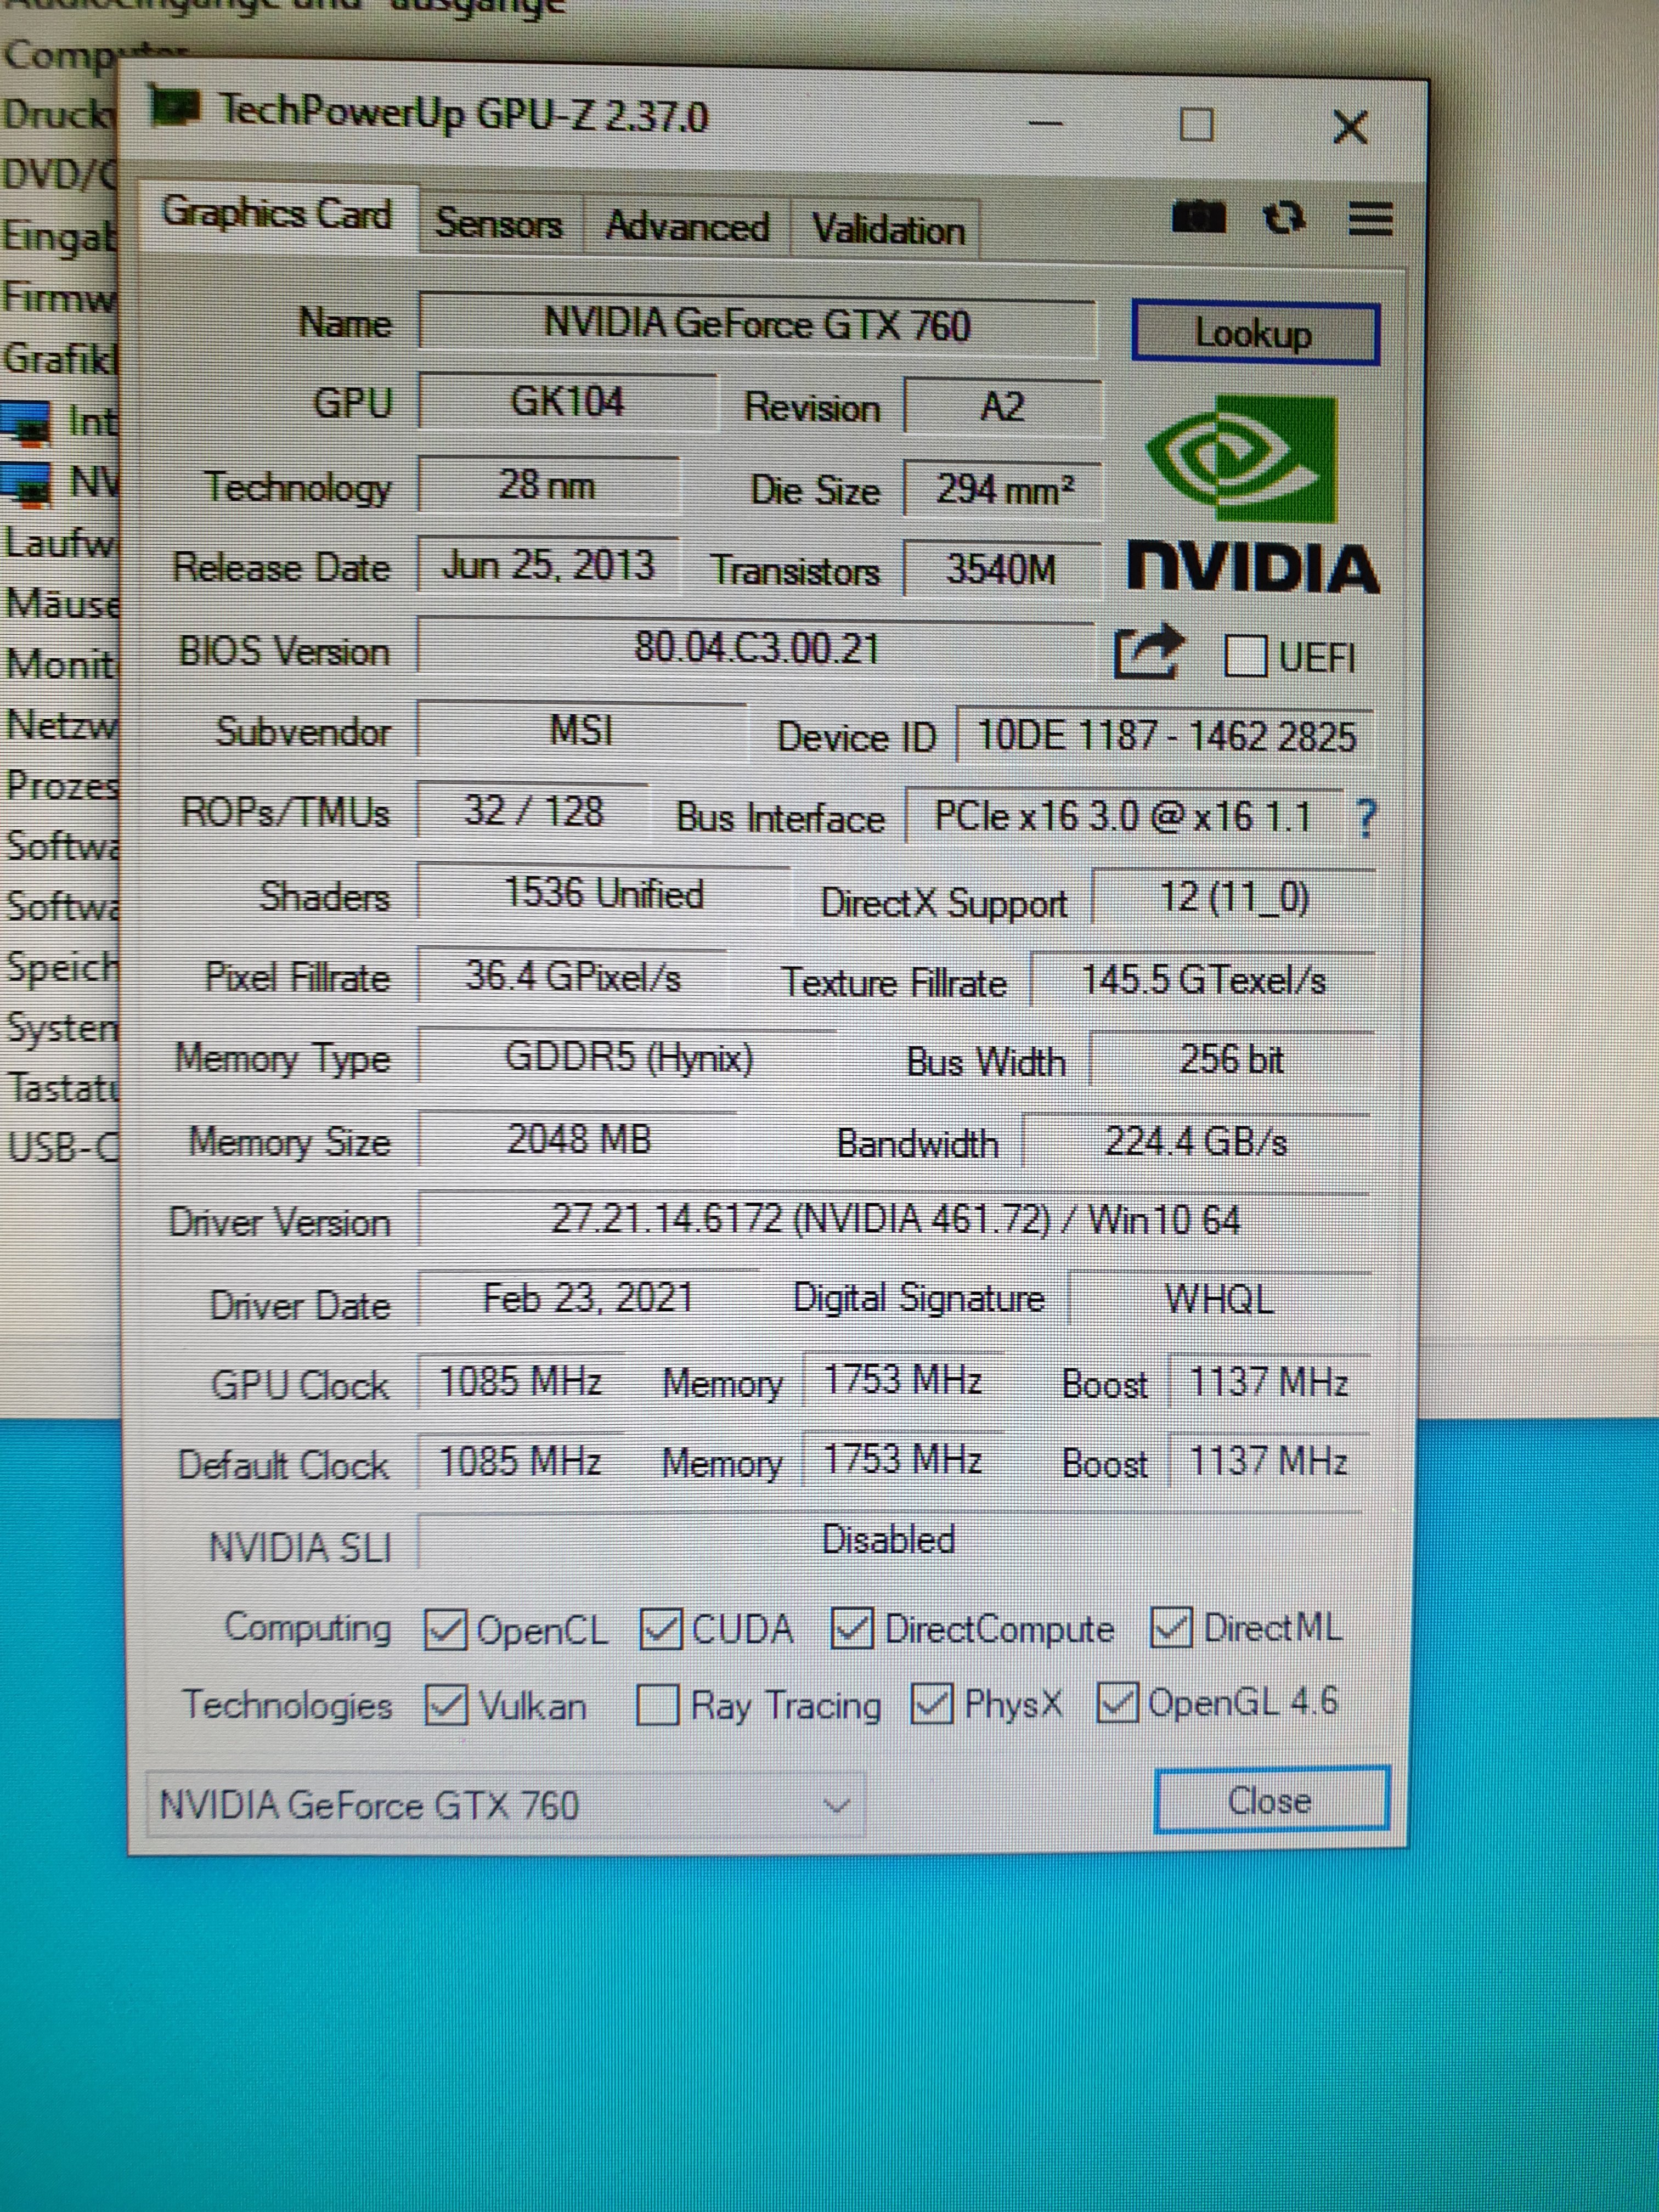1659x2212 pixels.
Task: Maximize the GPU-Z window
Action: [1196, 126]
